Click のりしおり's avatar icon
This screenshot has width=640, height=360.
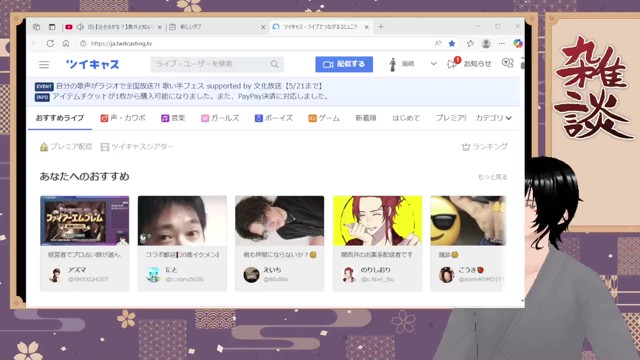(349, 275)
